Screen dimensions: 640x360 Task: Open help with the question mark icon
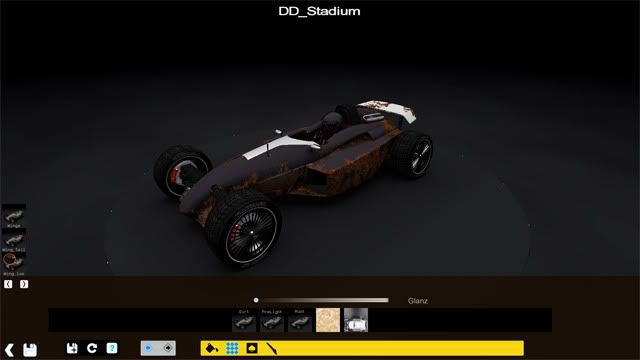[112, 348]
